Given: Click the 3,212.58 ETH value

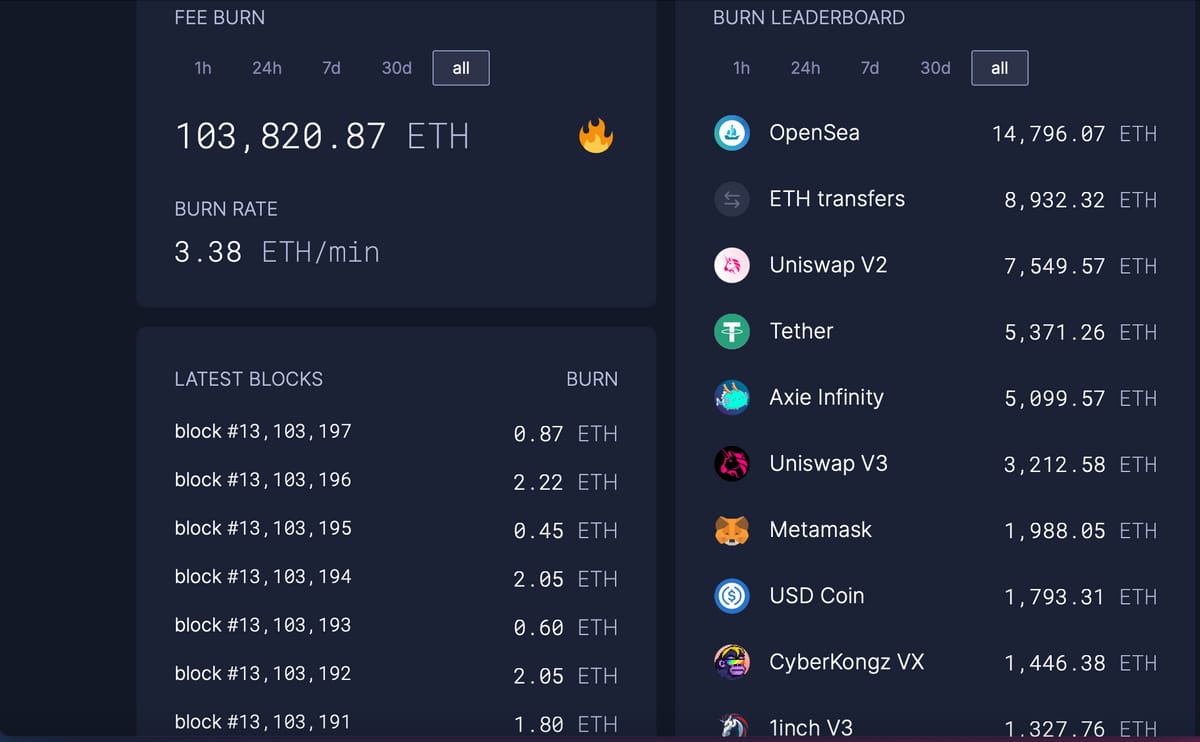Looking at the screenshot, I should click(1080, 464).
